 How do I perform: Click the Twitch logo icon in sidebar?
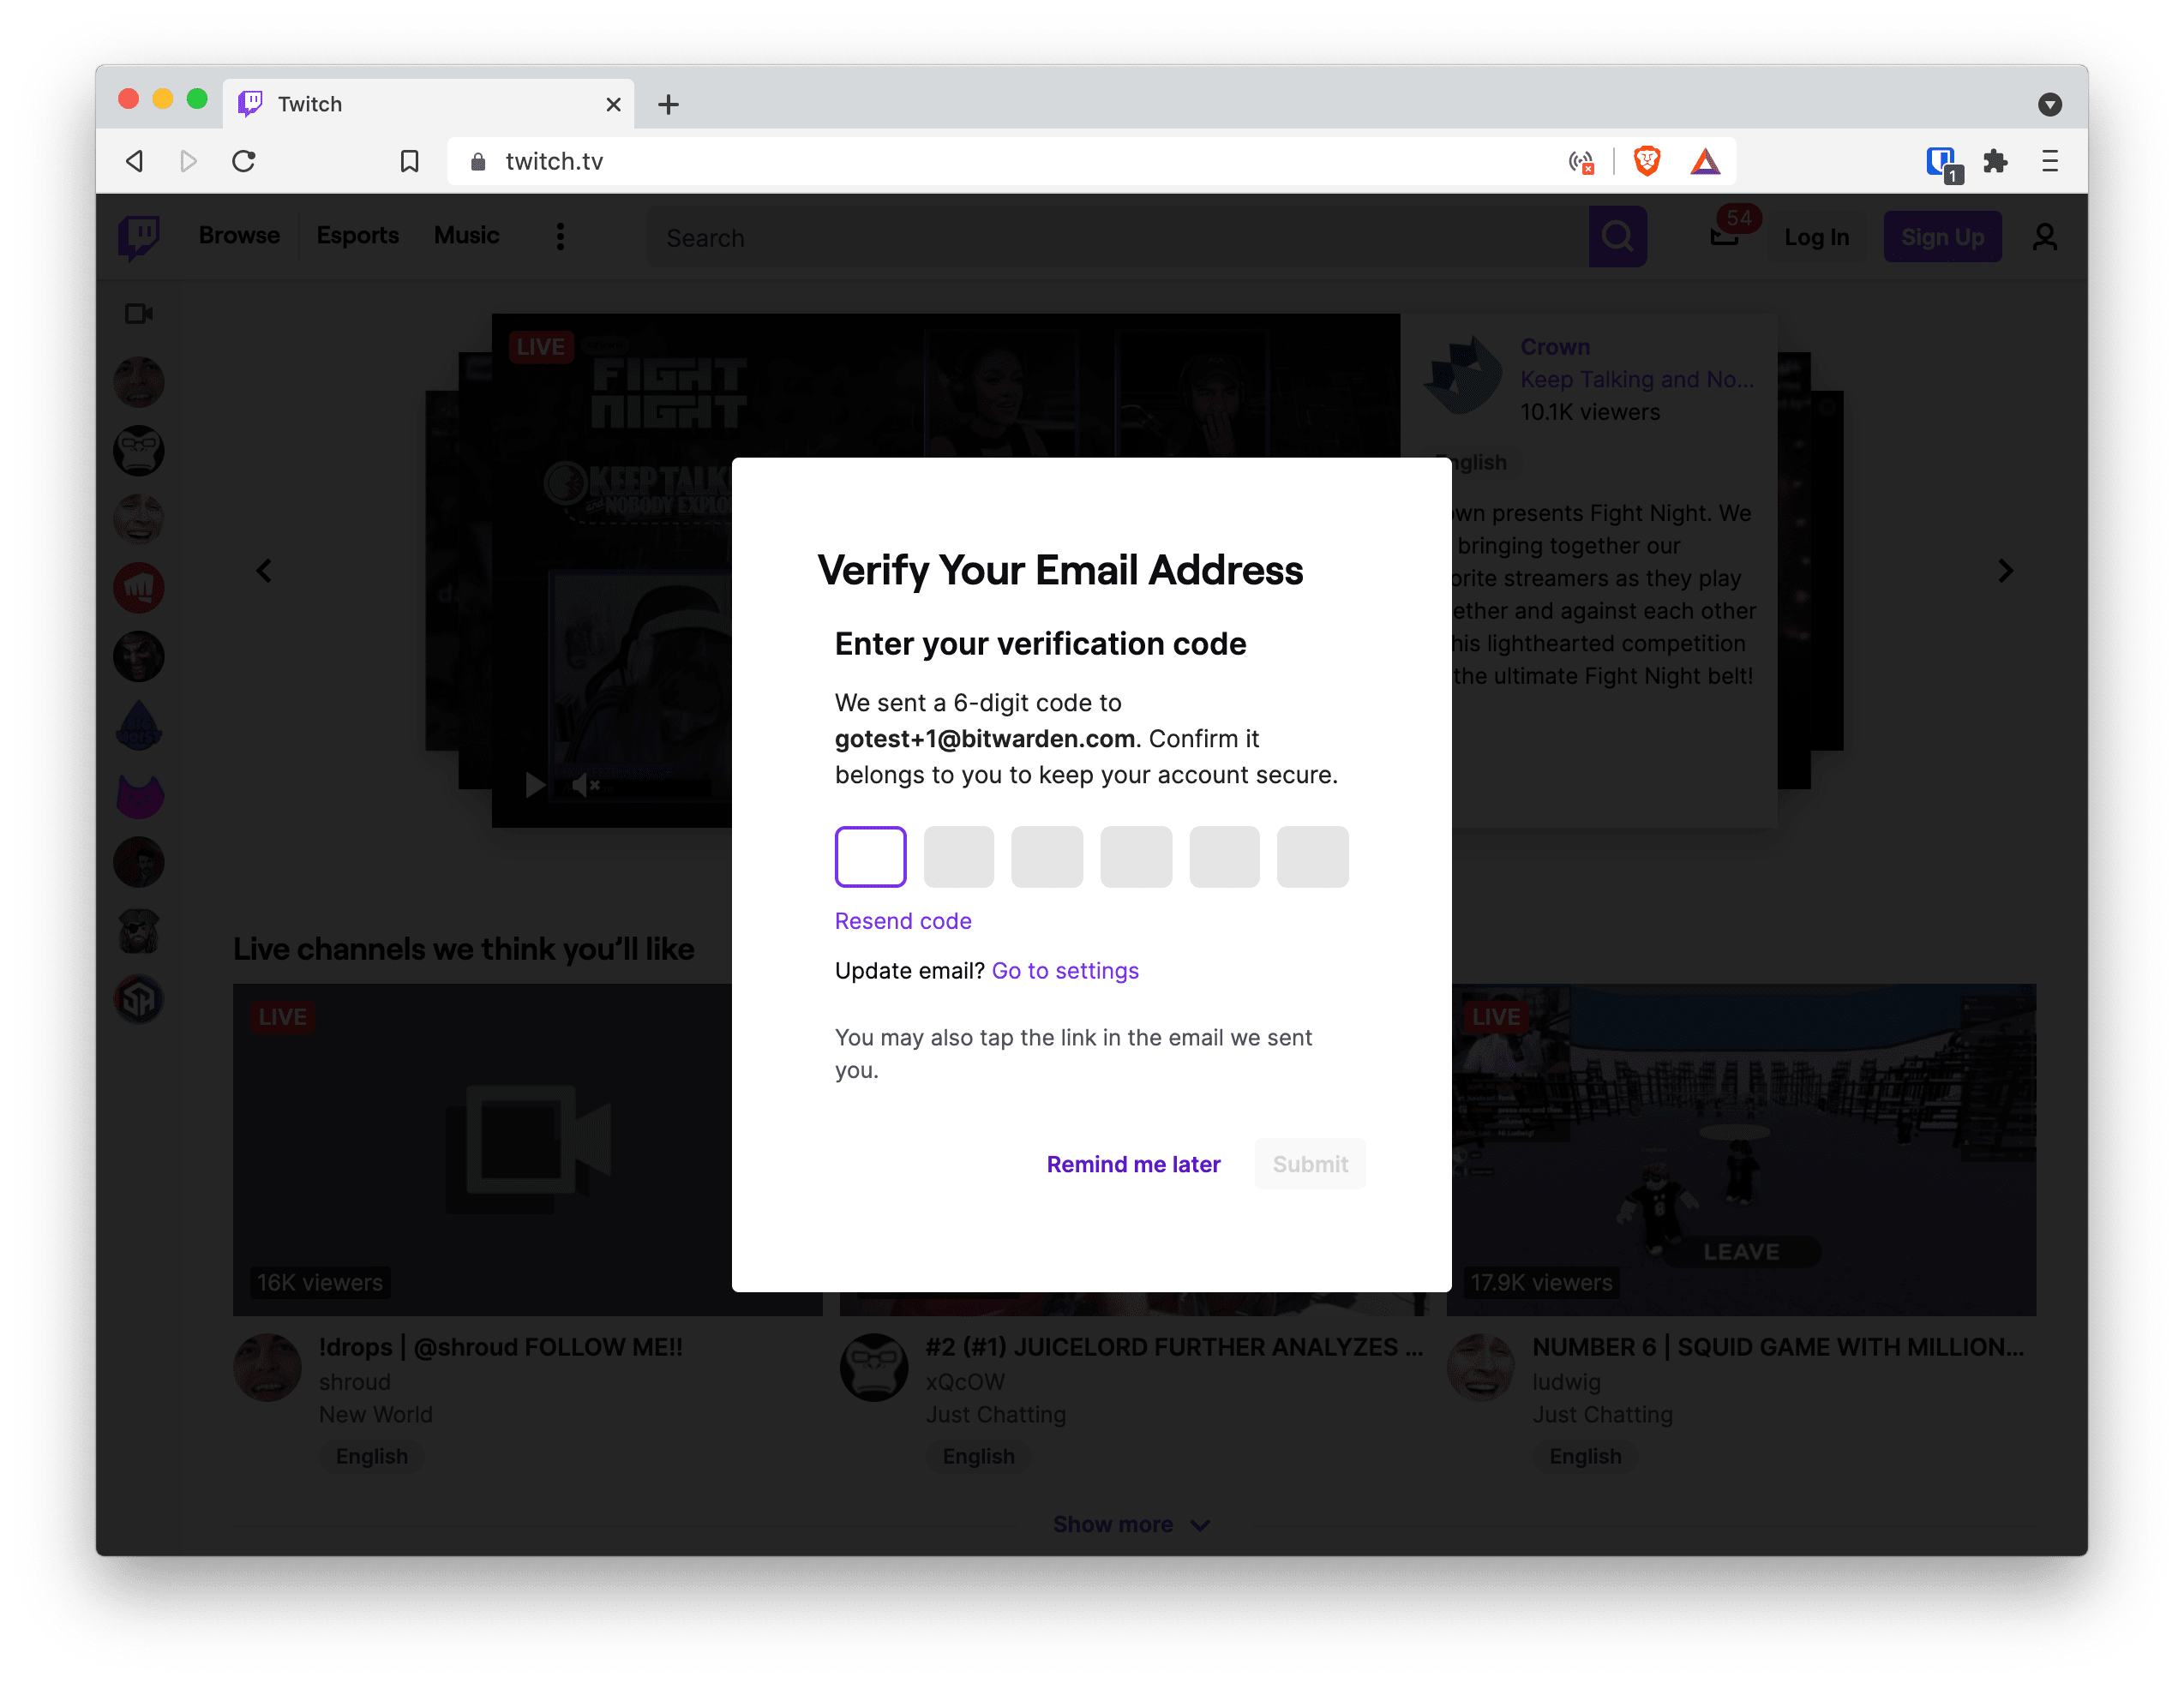pos(140,235)
